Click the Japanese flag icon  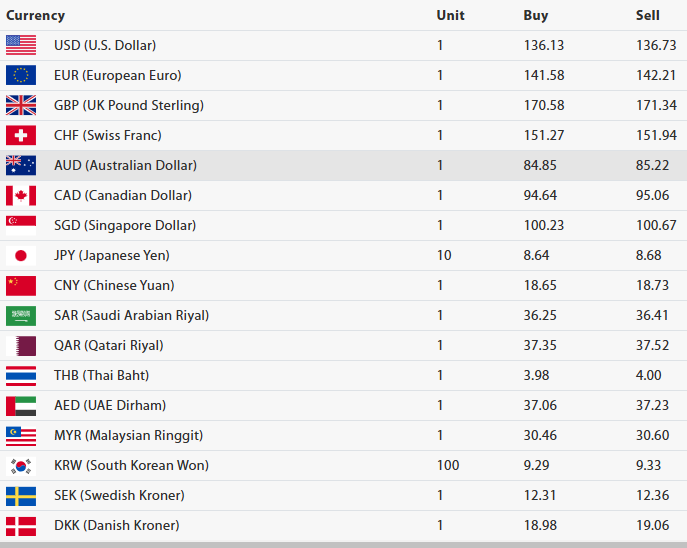pyautogui.click(x=21, y=255)
